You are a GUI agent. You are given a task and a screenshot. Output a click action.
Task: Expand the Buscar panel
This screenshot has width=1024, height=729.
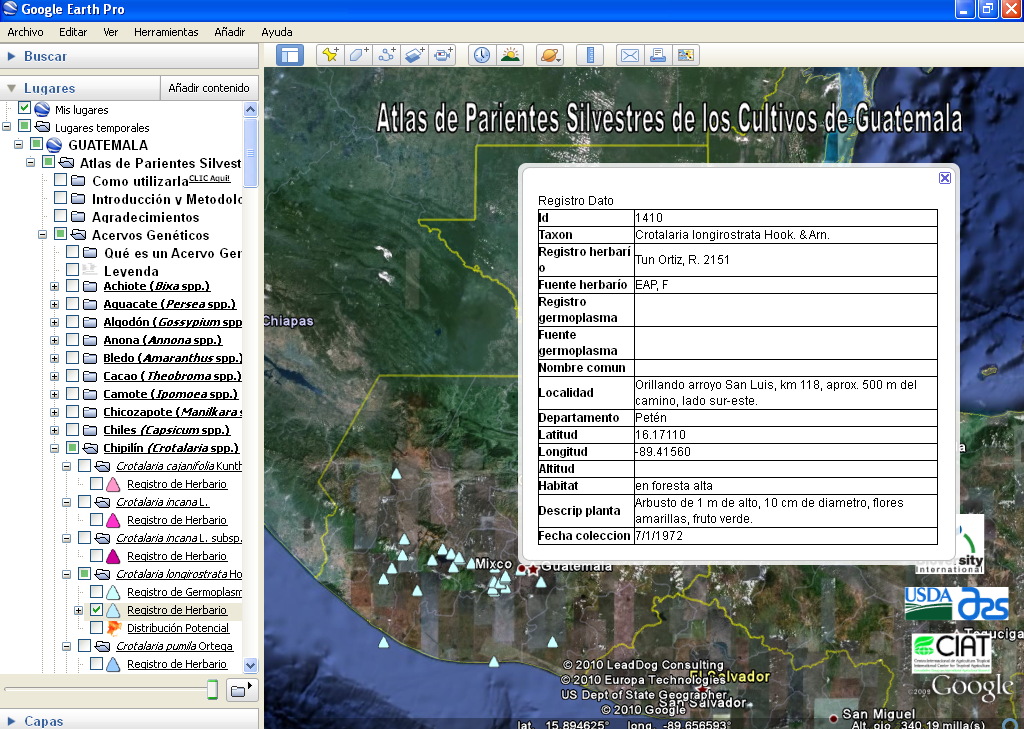[x=11, y=56]
